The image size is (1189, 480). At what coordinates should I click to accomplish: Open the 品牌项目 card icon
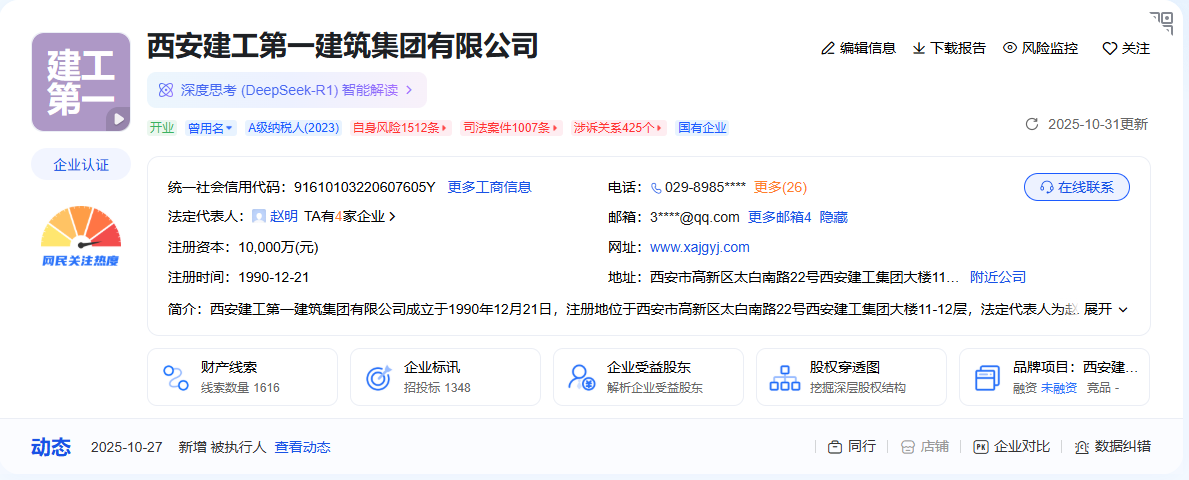point(987,377)
